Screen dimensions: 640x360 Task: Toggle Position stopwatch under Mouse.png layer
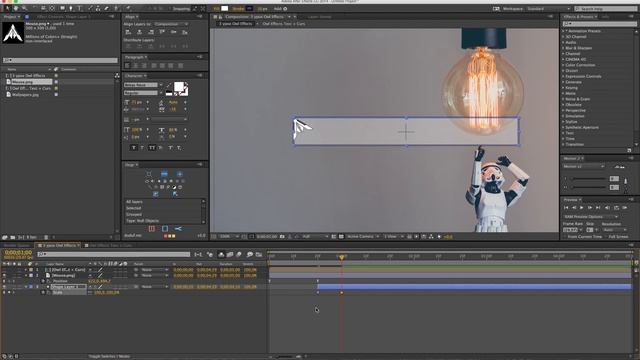43,281
